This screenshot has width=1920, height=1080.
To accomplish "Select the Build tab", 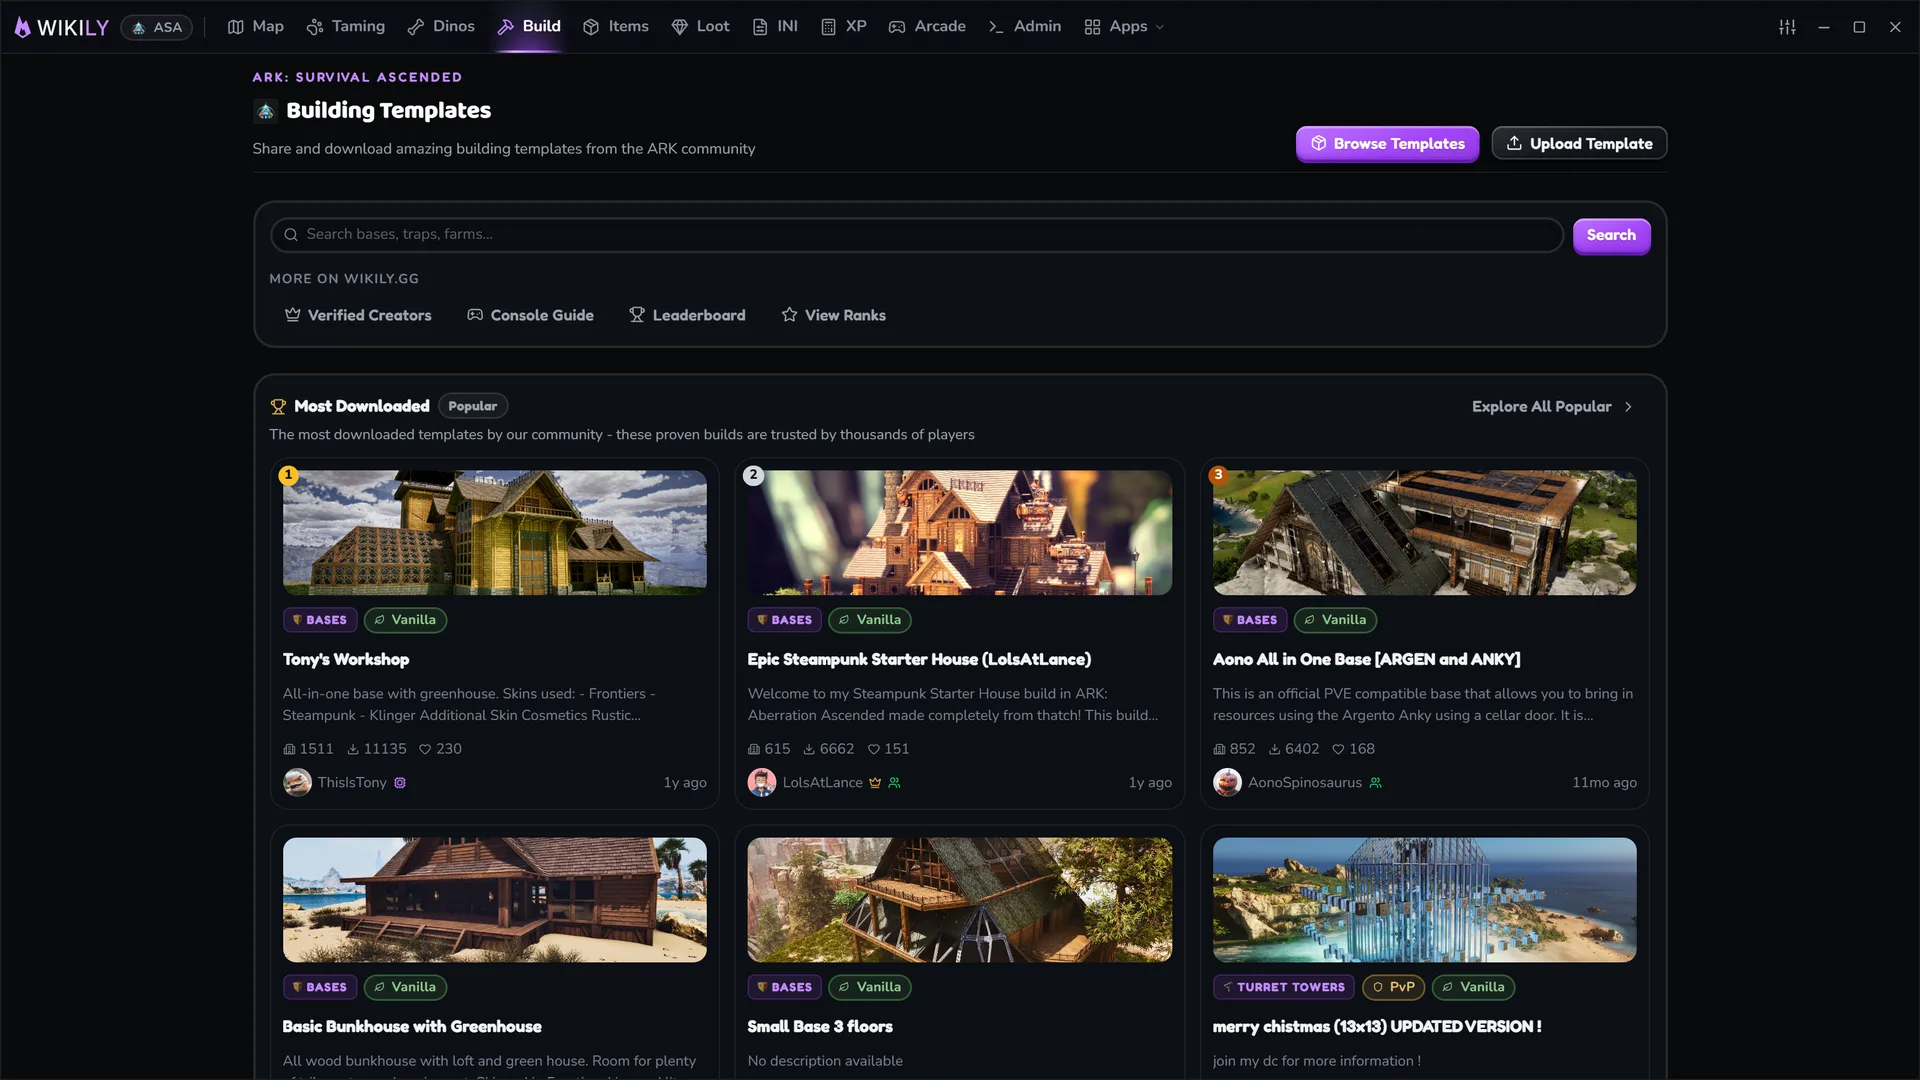I will coord(529,26).
